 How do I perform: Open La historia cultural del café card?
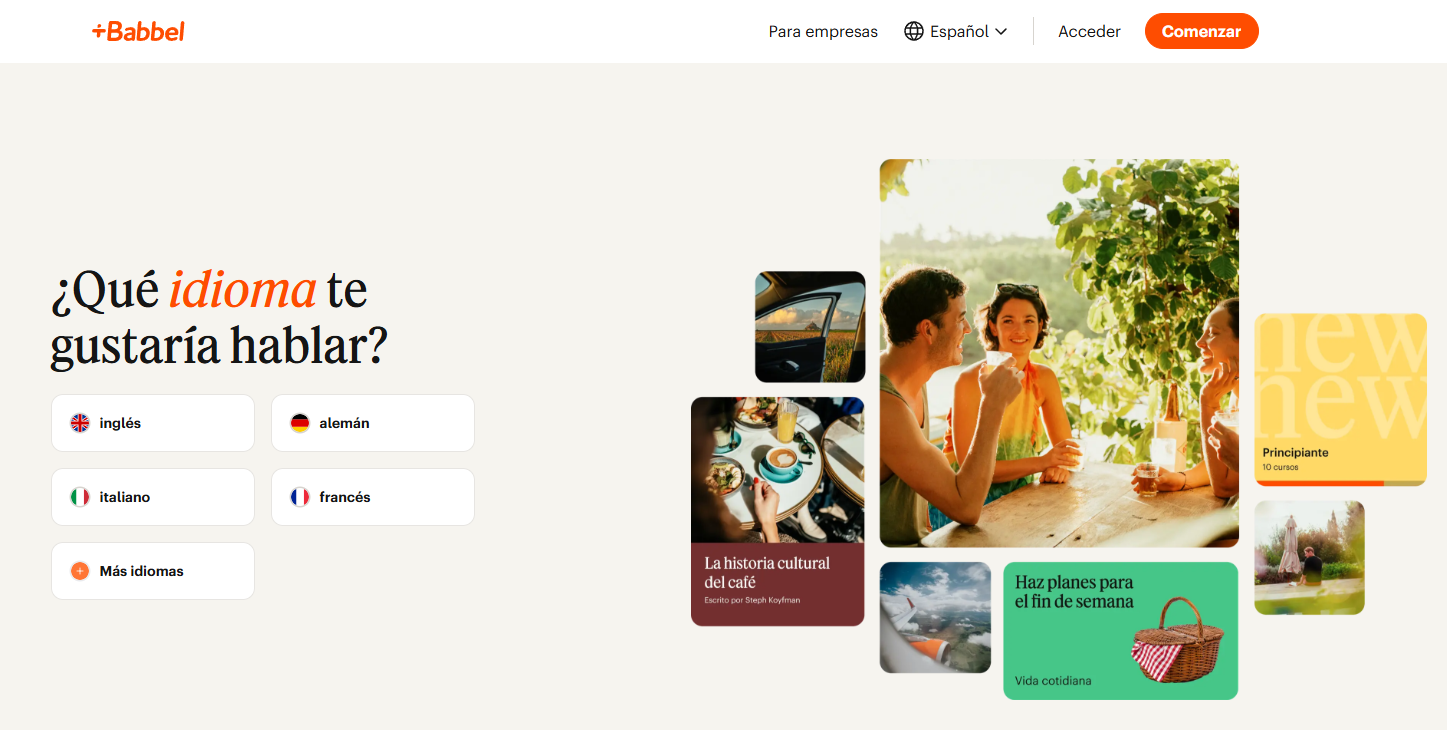777,511
